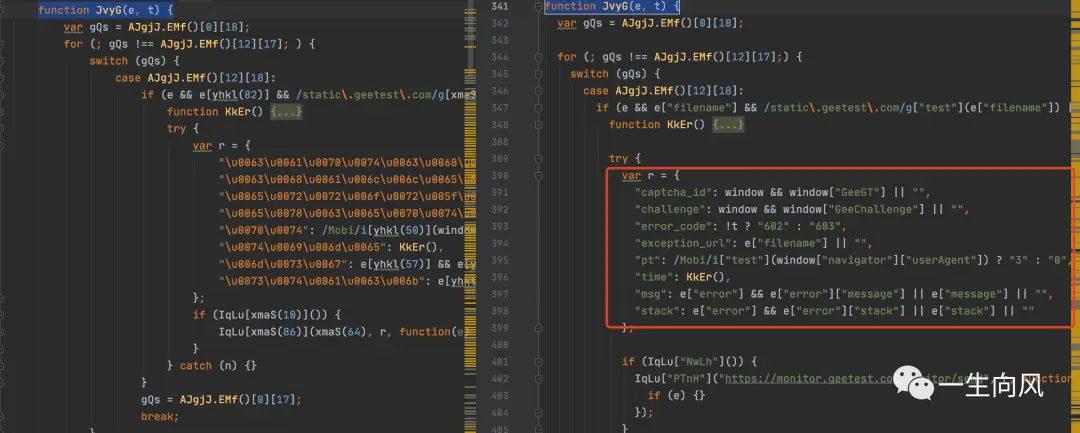
Task: Click the "time" key in right pane
Action: coord(654,277)
